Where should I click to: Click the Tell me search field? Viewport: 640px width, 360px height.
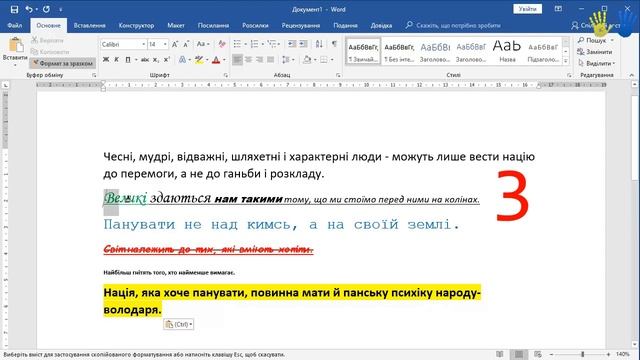point(453,25)
